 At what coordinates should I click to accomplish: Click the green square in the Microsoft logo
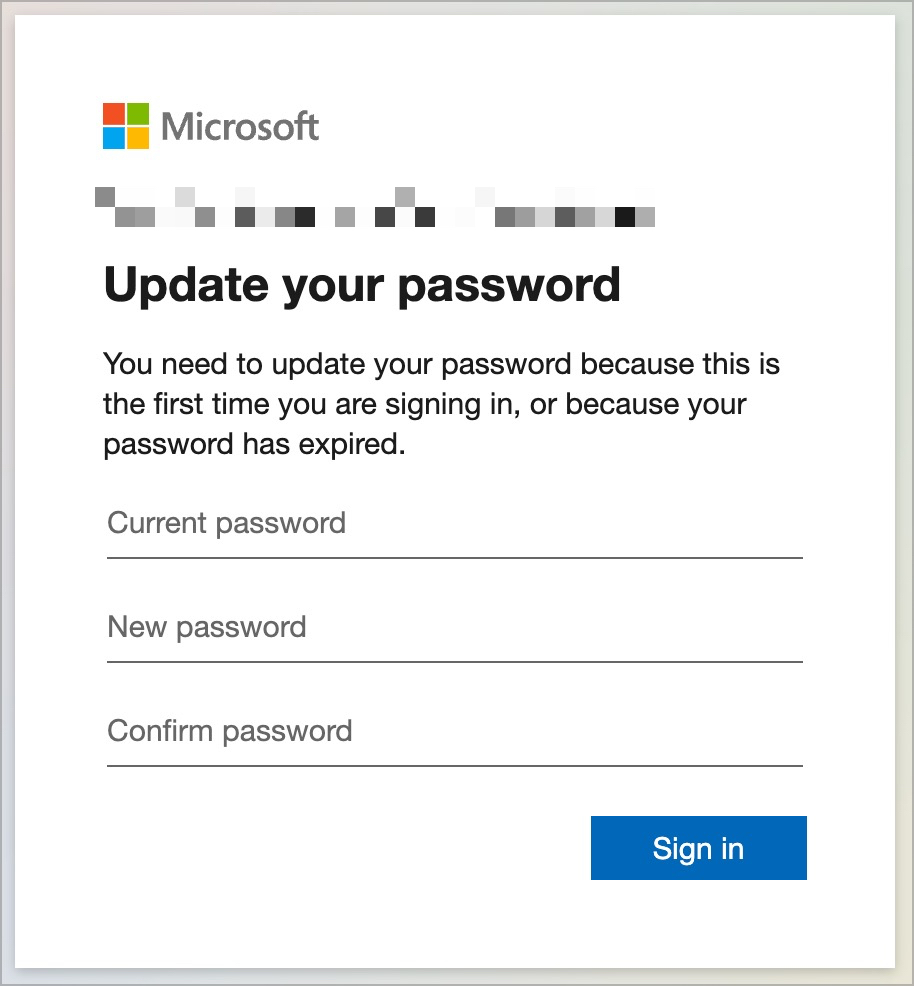tap(138, 112)
